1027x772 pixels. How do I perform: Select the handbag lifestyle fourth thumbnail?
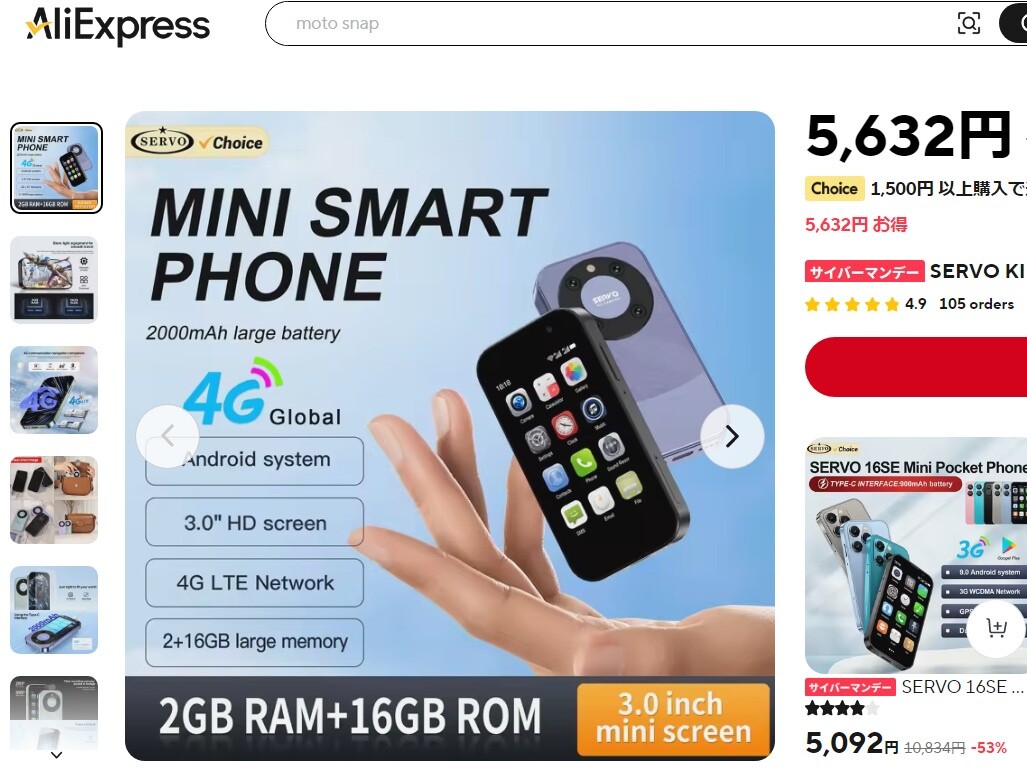[x=54, y=500]
